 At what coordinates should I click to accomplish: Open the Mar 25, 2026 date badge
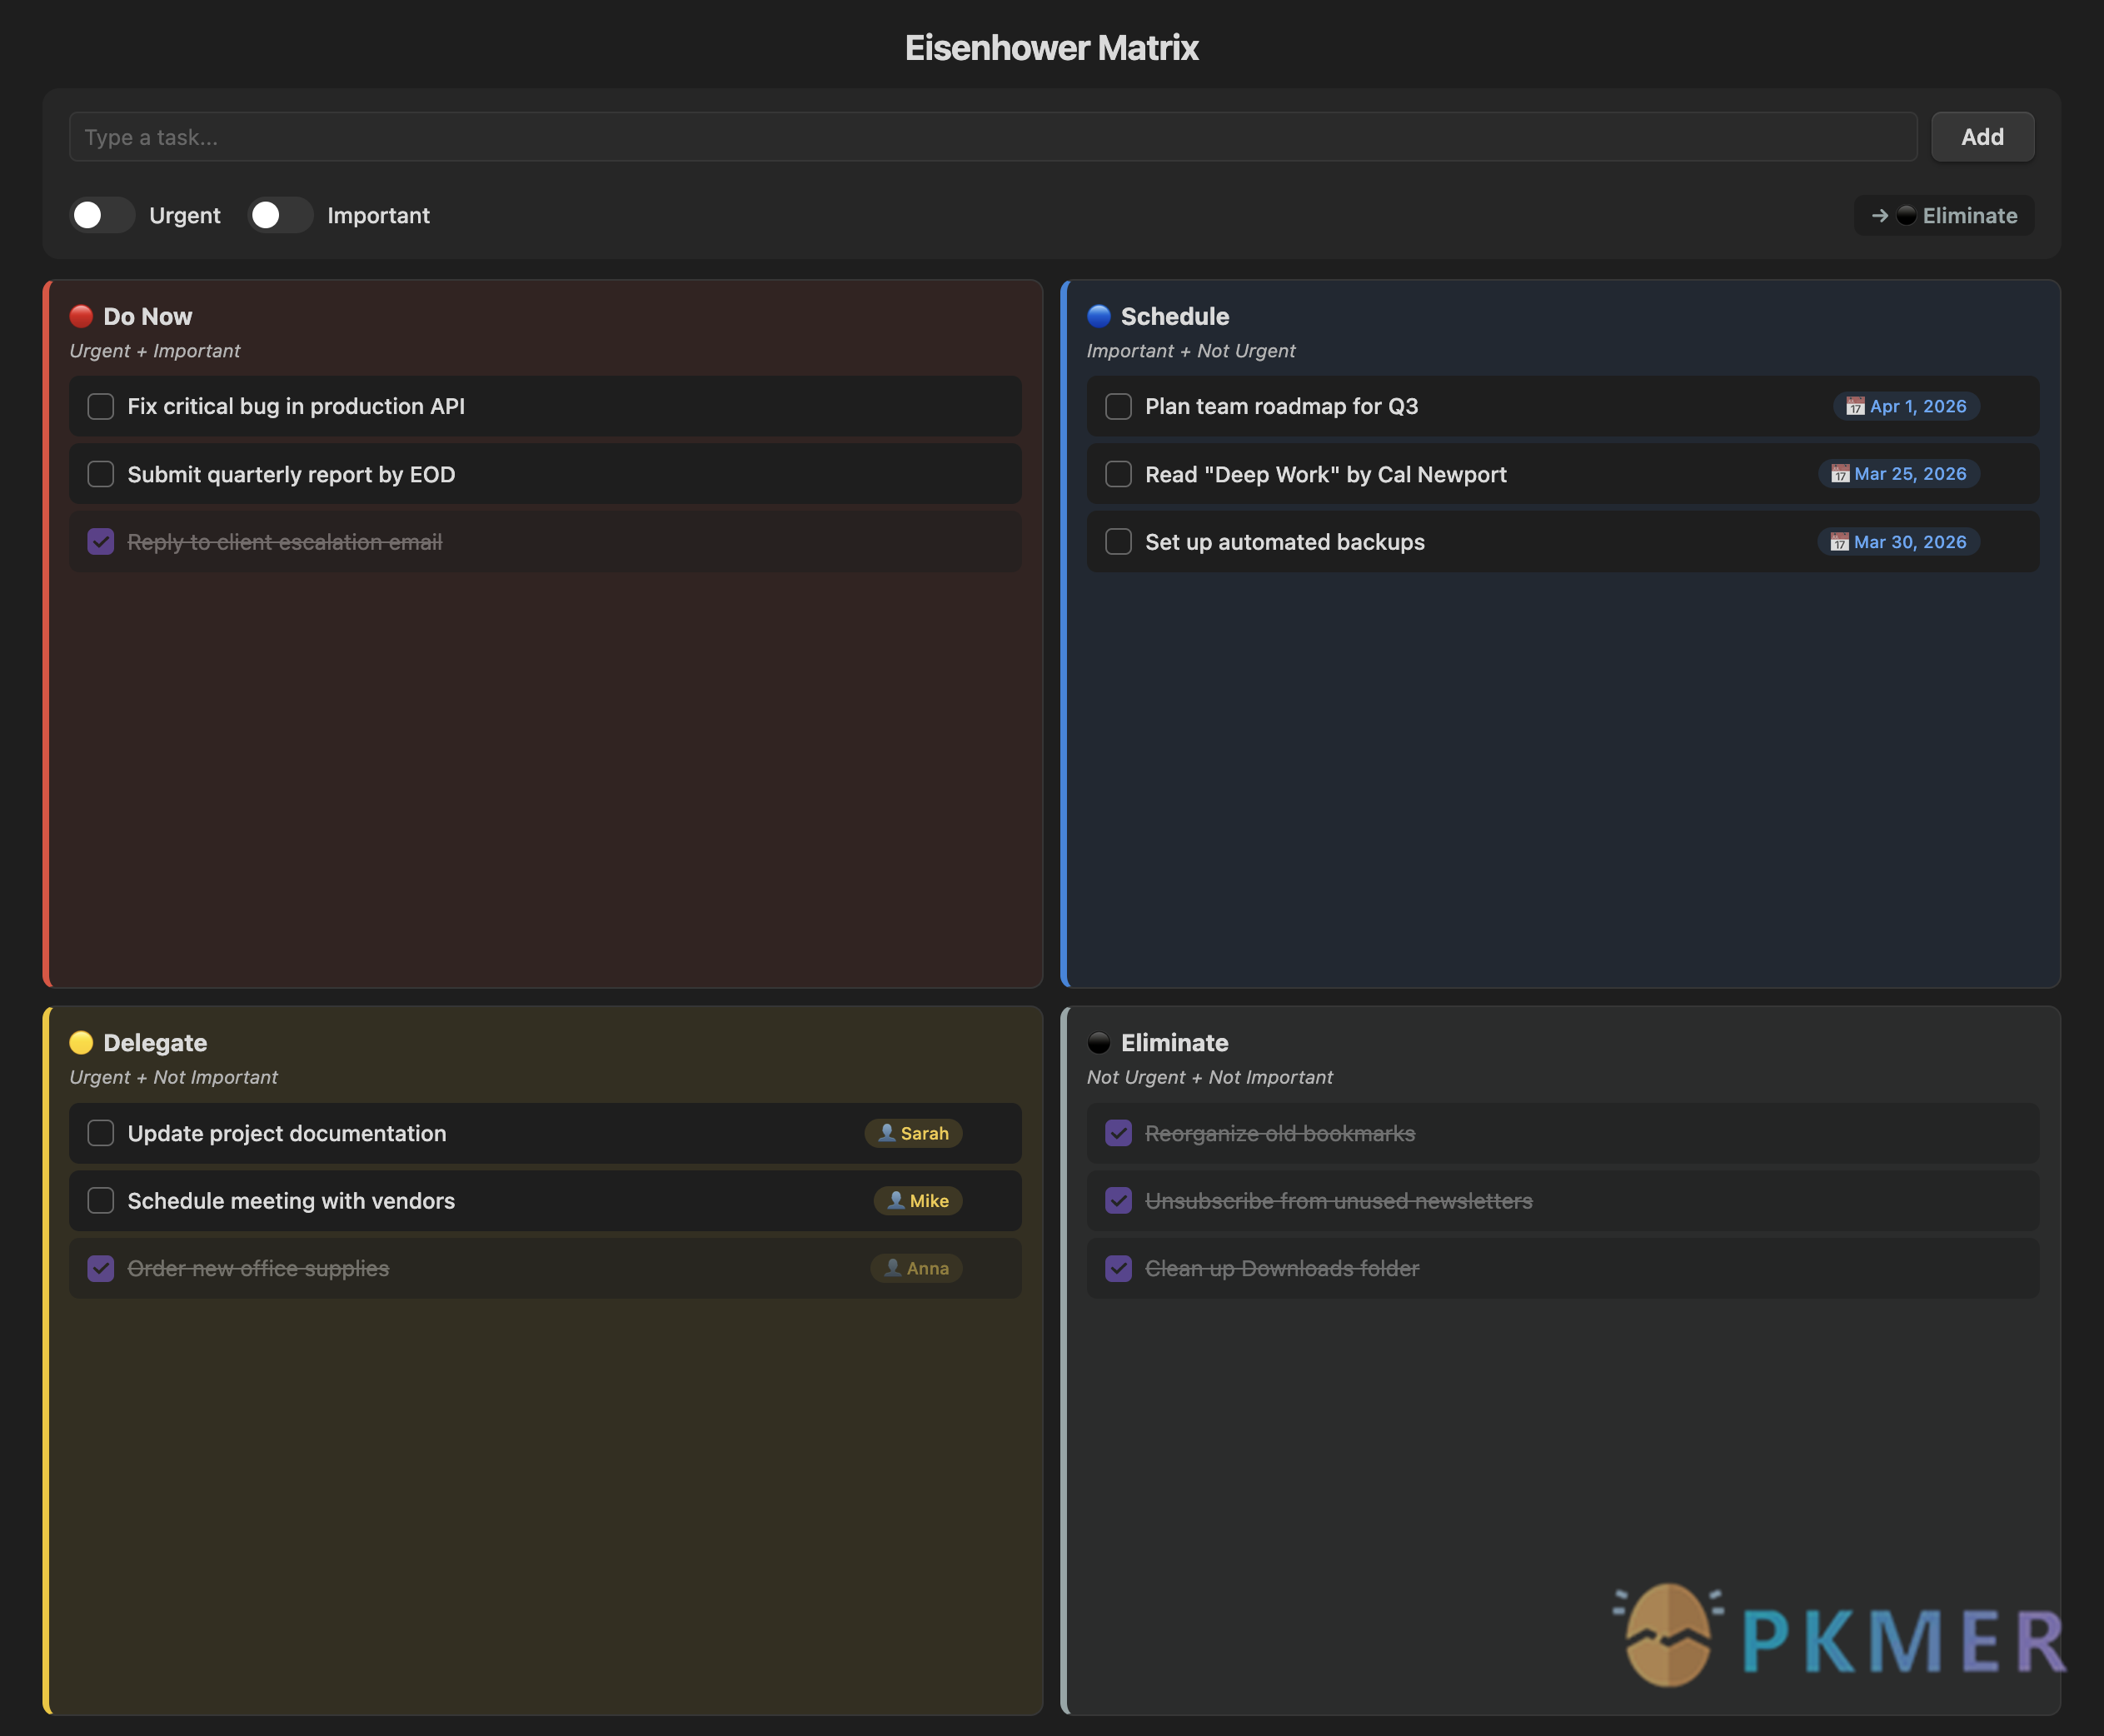click(x=1898, y=474)
